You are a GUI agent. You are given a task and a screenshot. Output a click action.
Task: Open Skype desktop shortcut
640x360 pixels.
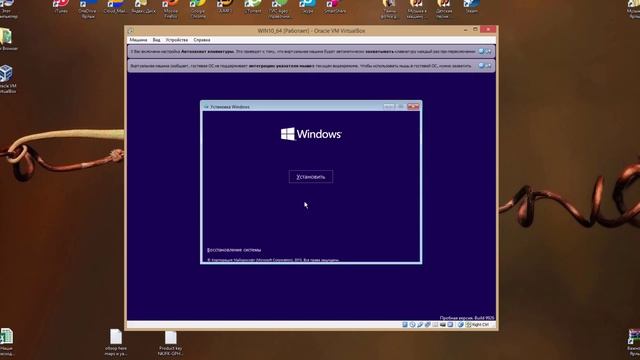pyautogui.click(x=307, y=7)
